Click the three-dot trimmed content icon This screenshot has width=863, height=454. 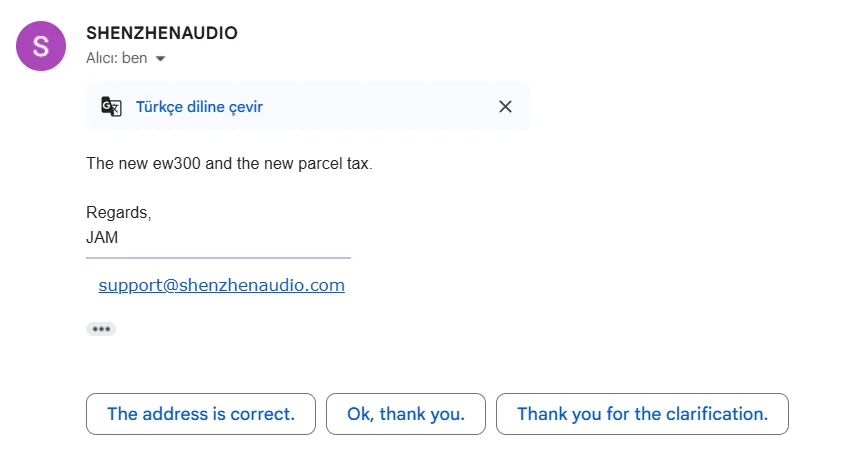(101, 328)
